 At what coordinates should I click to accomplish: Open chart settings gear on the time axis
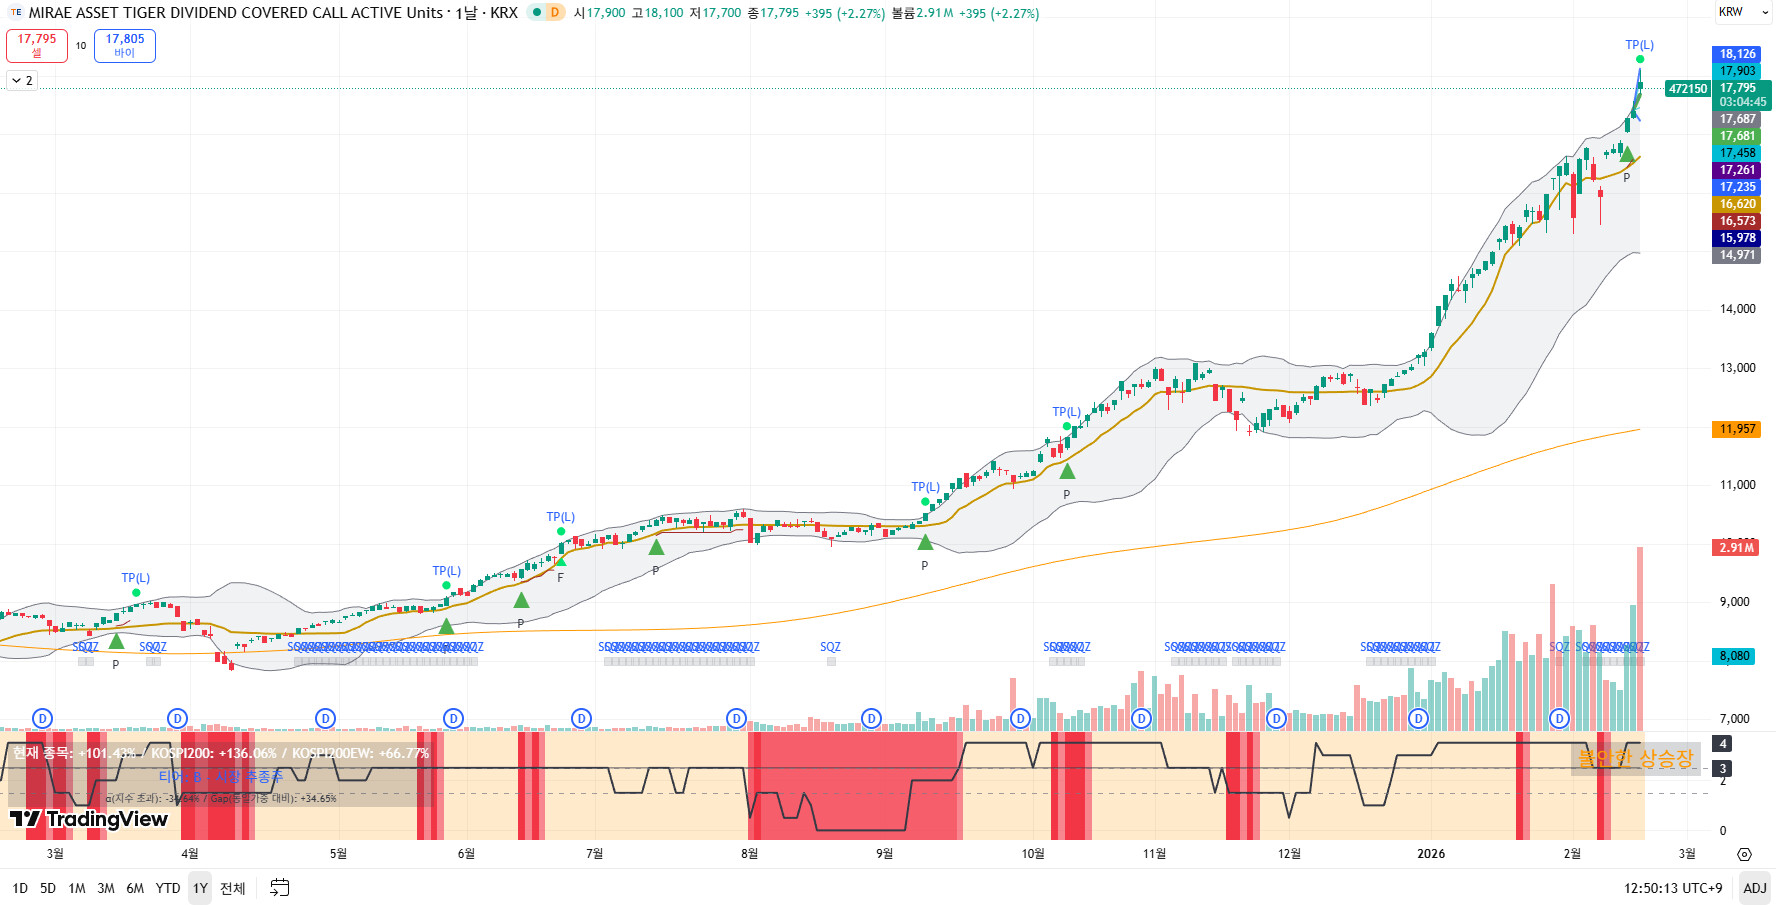[x=1745, y=854]
